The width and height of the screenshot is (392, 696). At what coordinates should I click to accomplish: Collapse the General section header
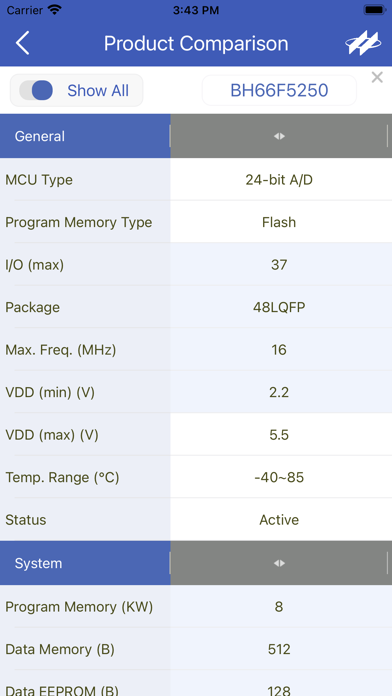85,136
